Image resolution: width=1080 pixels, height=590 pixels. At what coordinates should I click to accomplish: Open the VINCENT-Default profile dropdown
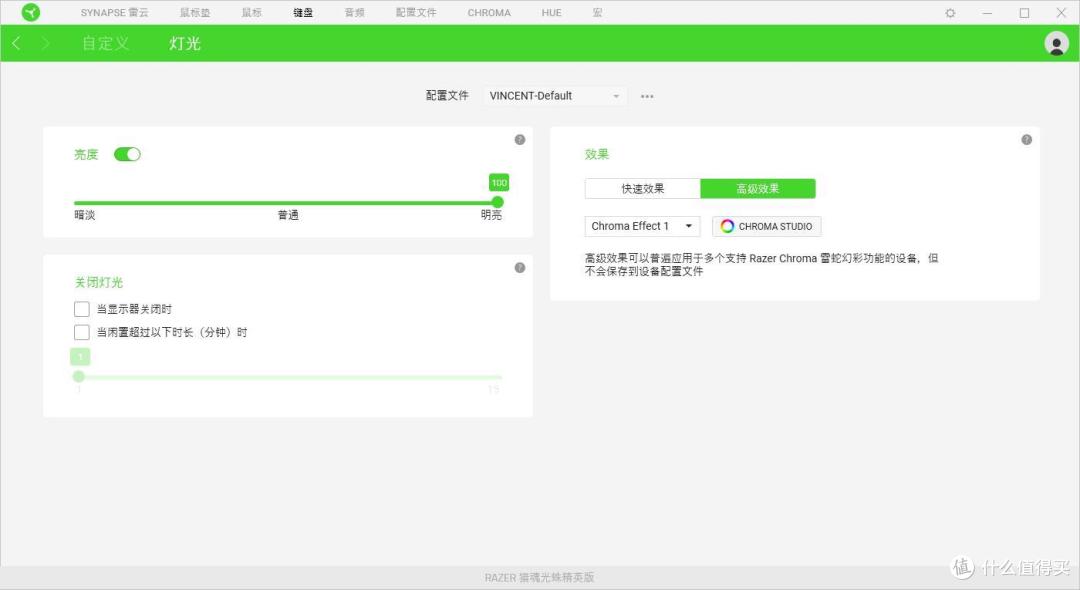pos(555,96)
